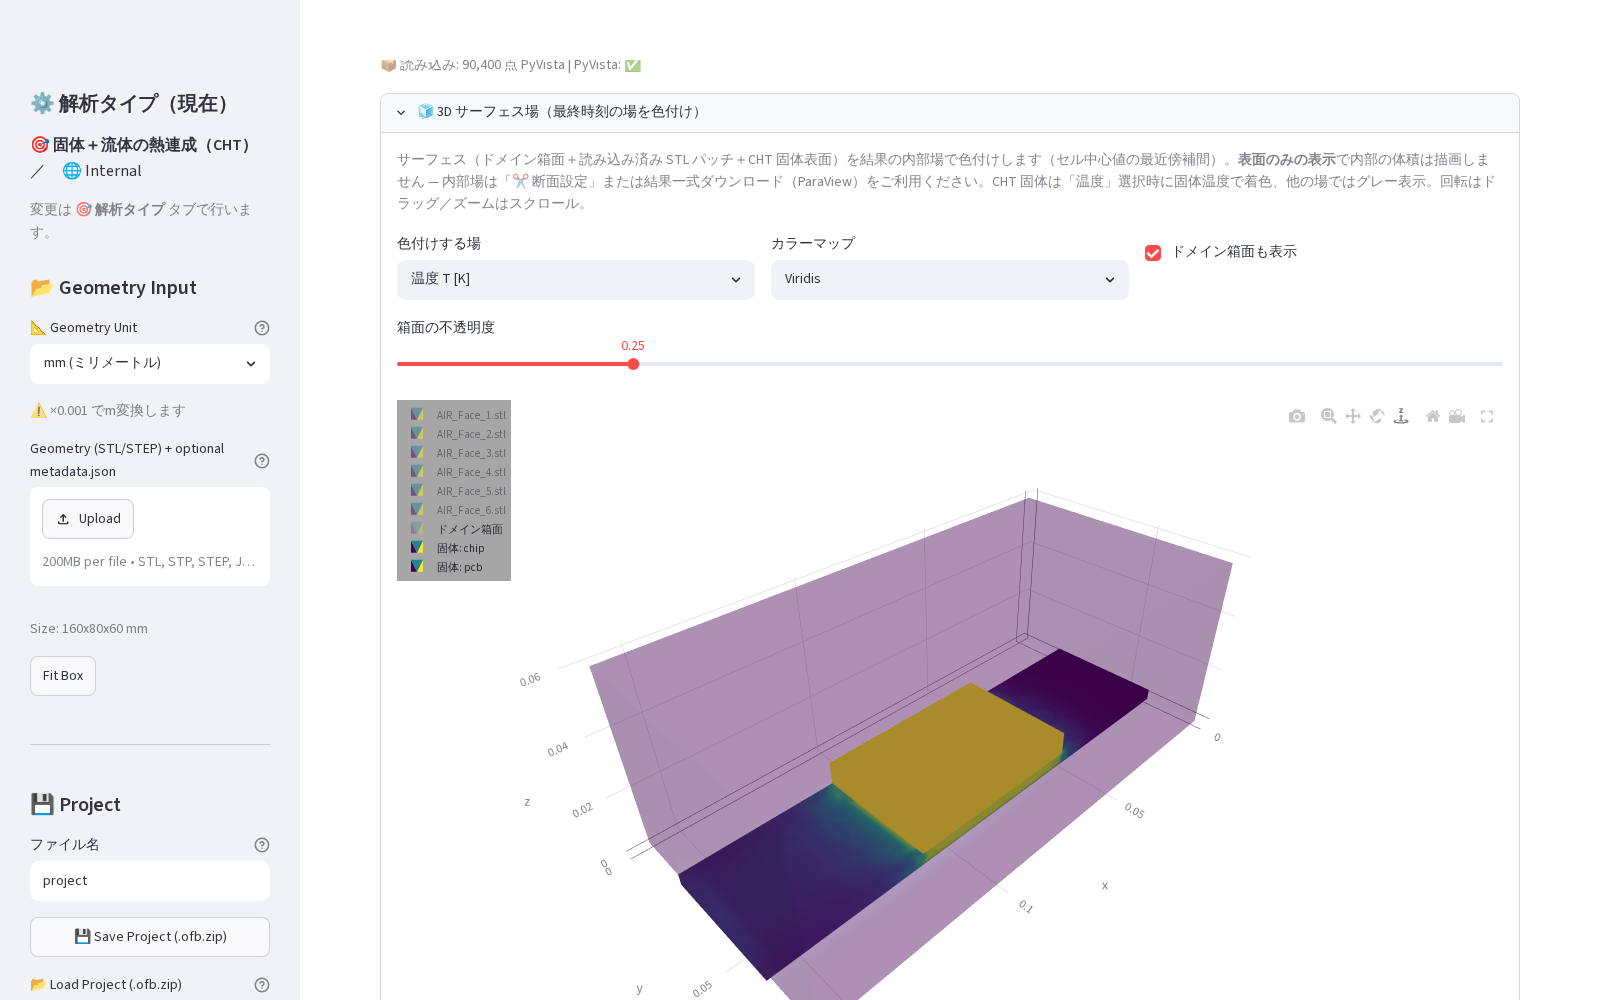Click Save Project (.ofb.zip) button

point(150,937)
